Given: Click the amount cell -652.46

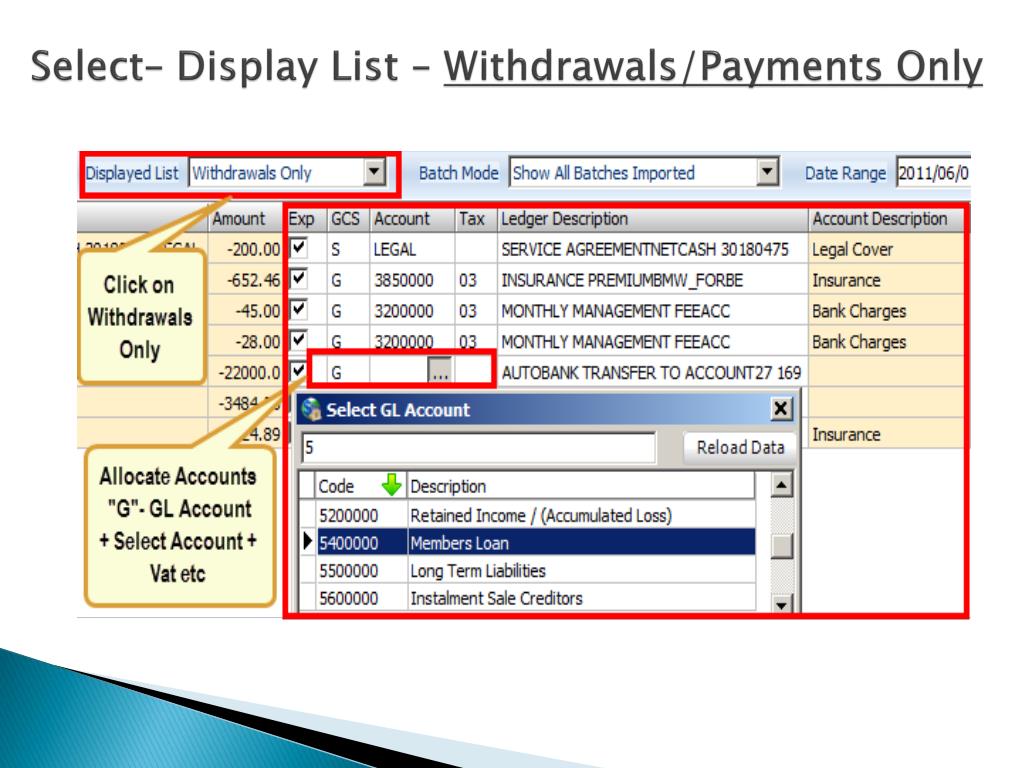Looking at the screenshot, I should pos(245,280).
